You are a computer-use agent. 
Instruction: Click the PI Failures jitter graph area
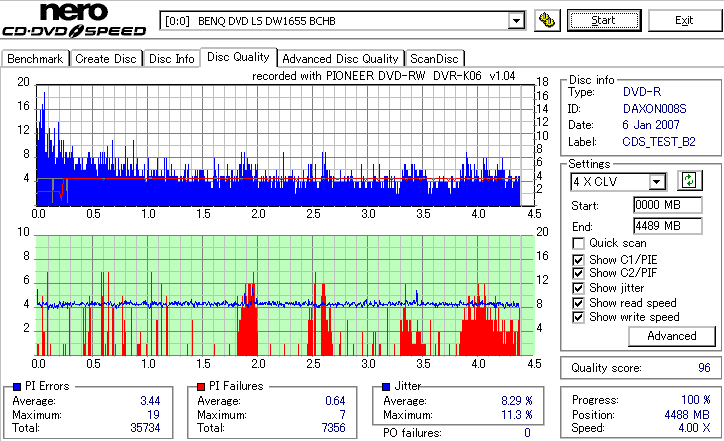[285, 296]
